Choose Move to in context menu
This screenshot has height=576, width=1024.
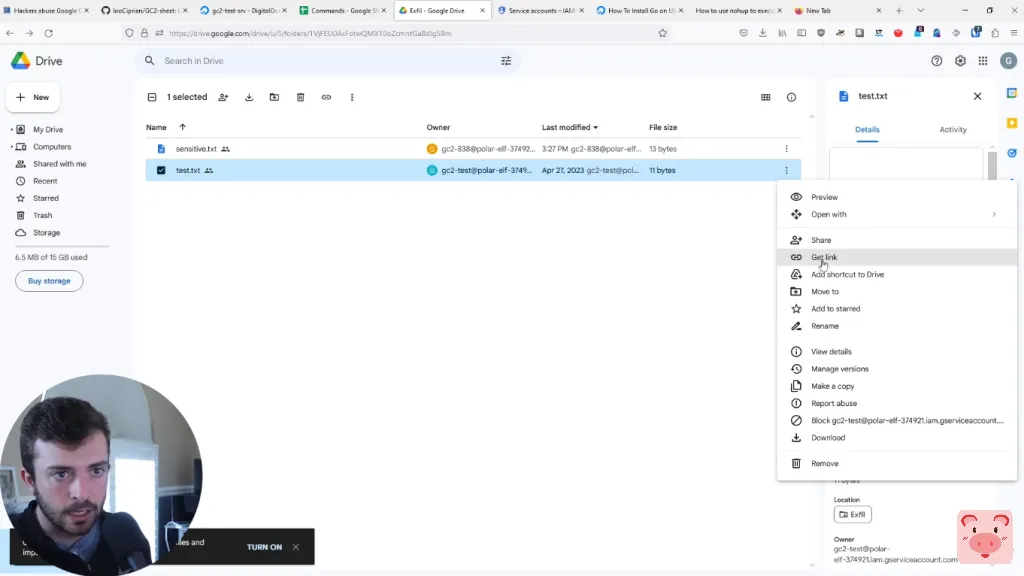pyautogui.click(x=897, y=292)
